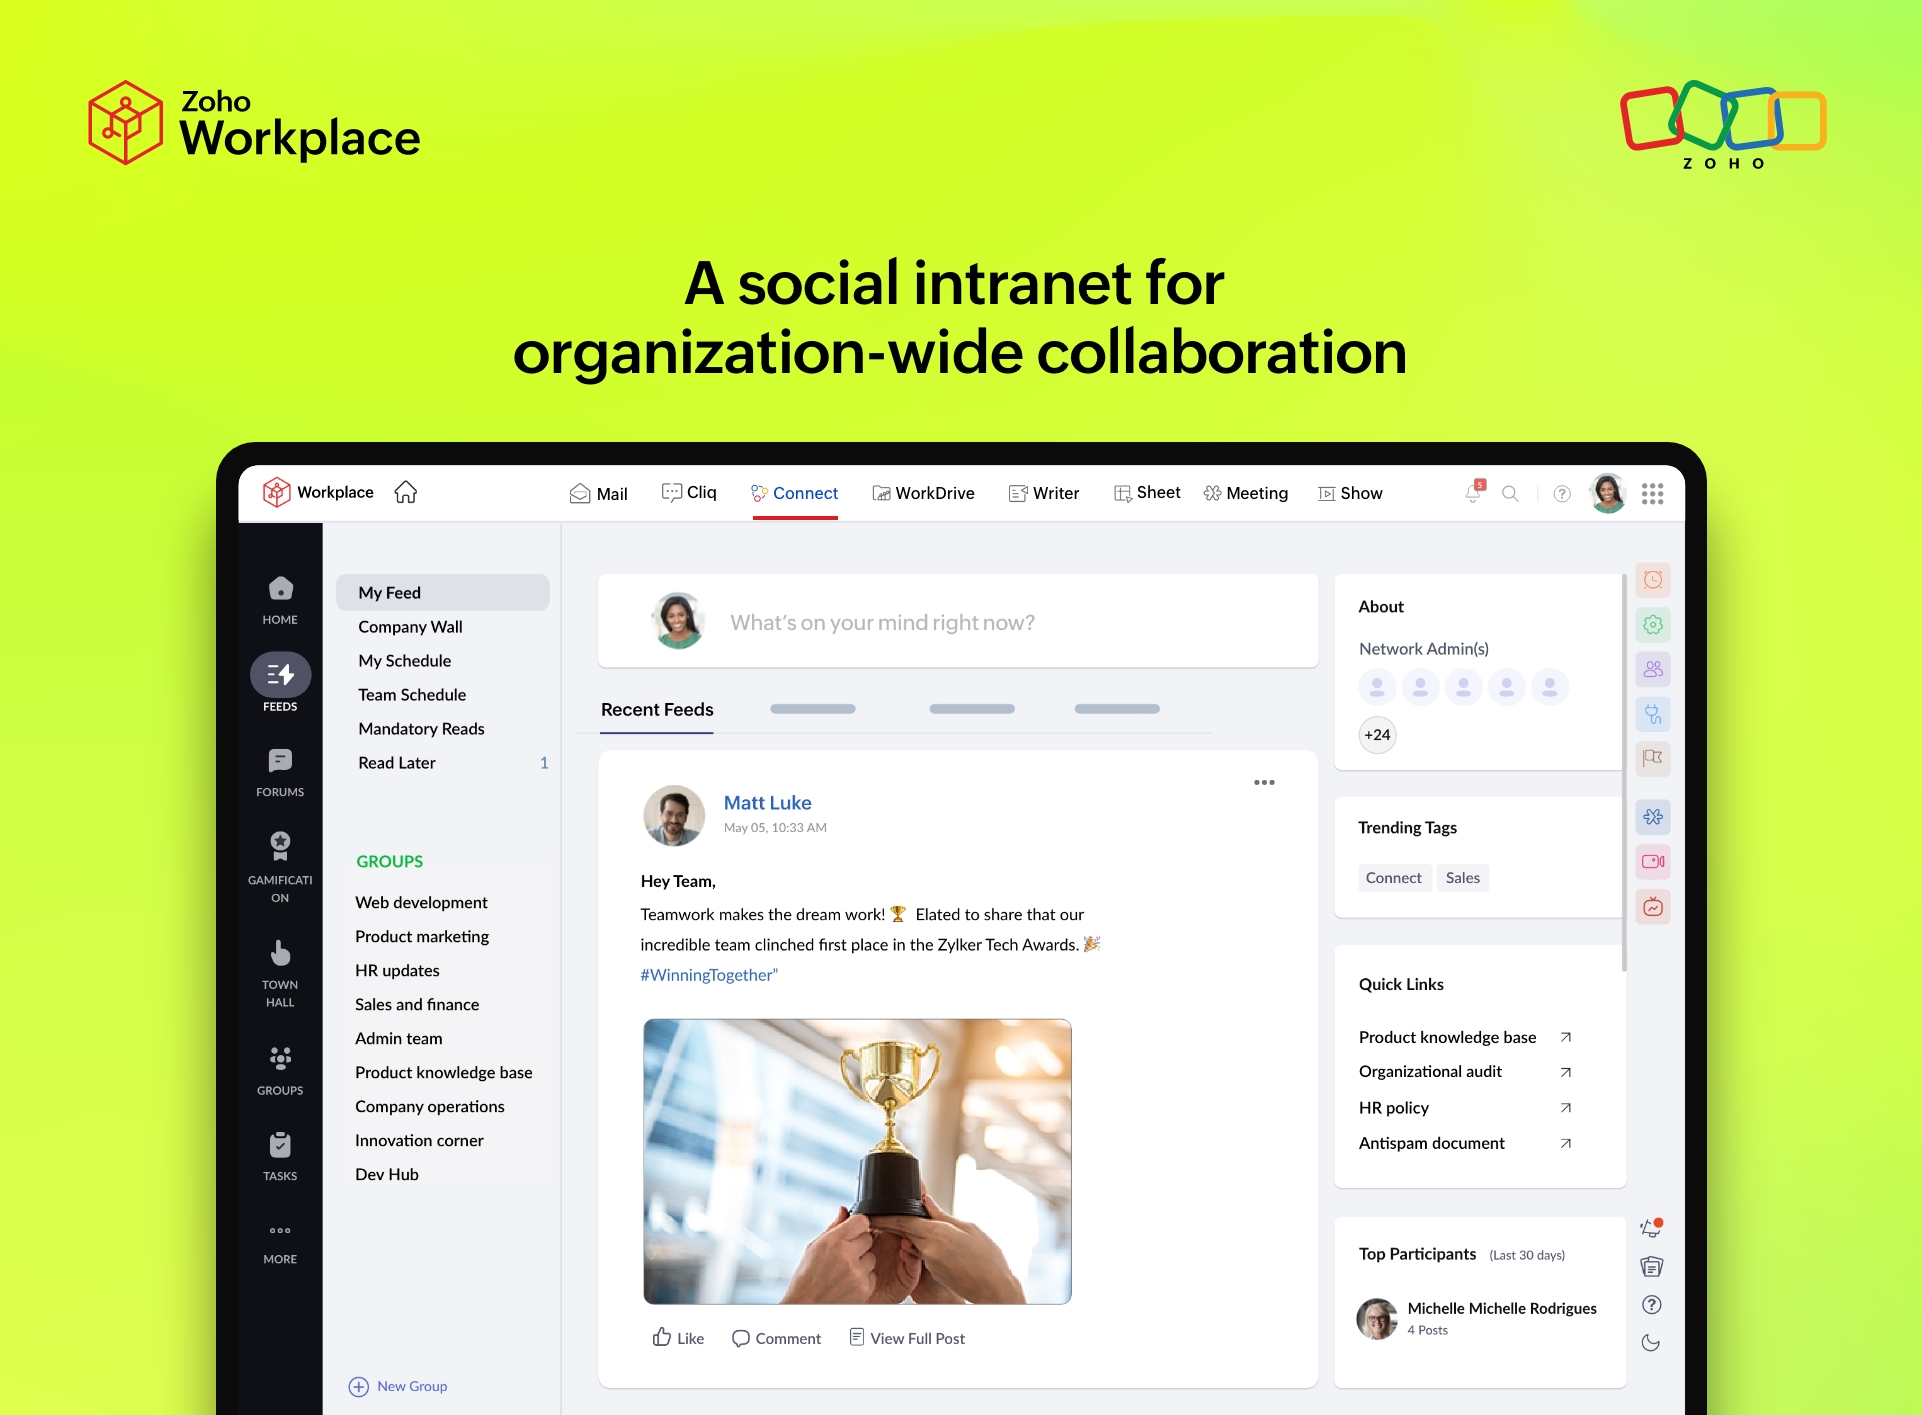Open the Mail app
This screenshot has height=1415, width=1922.
pyautogui.click(x=598, y=493)
